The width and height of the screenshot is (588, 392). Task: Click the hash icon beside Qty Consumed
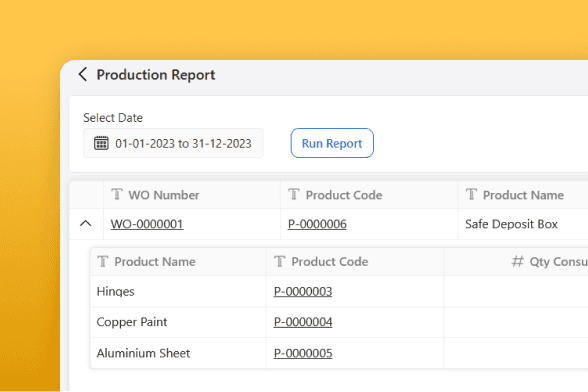tap(518, 261)
